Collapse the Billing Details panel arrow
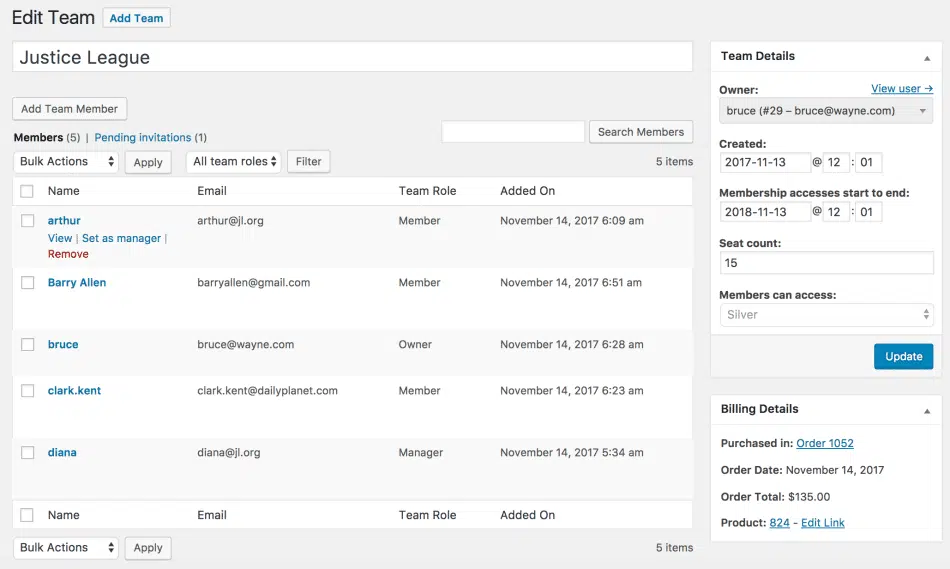The image size is (950, 569). pos(926,411)
